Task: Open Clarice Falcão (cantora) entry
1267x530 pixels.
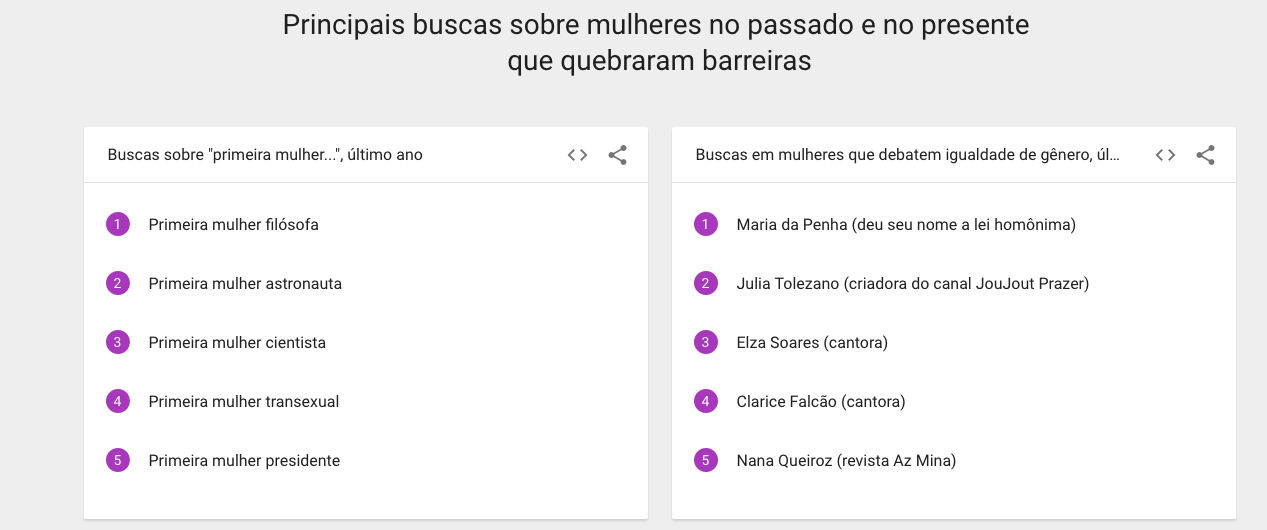Action: pos(820,402)
